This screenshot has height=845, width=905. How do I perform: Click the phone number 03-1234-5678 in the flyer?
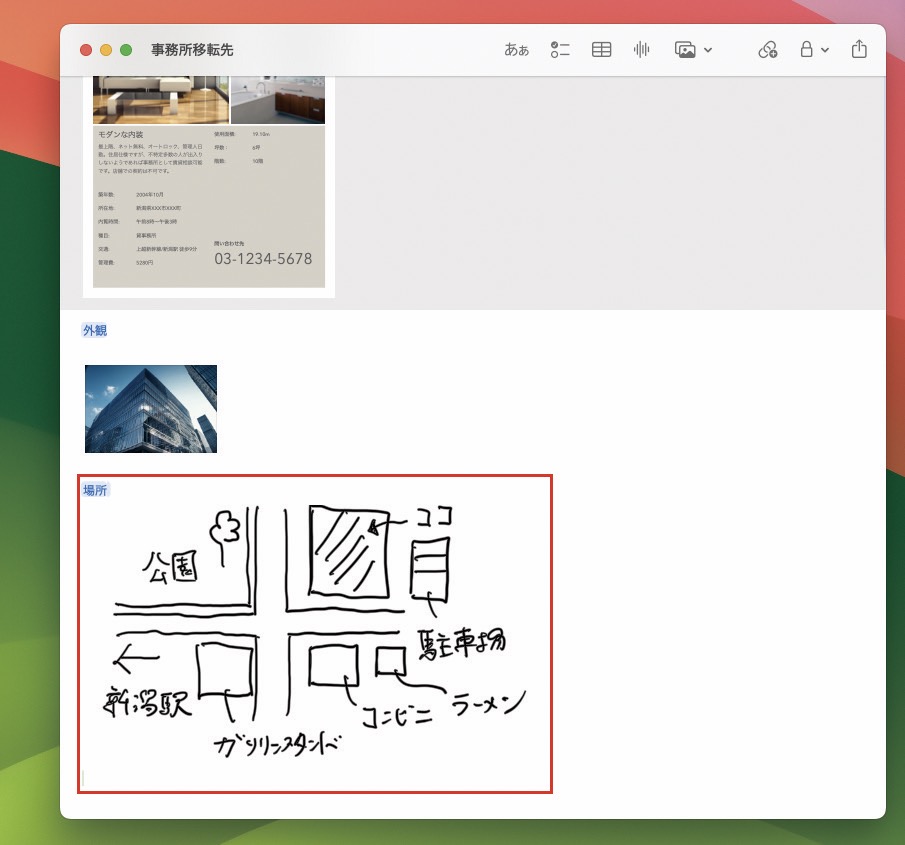[263, 259]
